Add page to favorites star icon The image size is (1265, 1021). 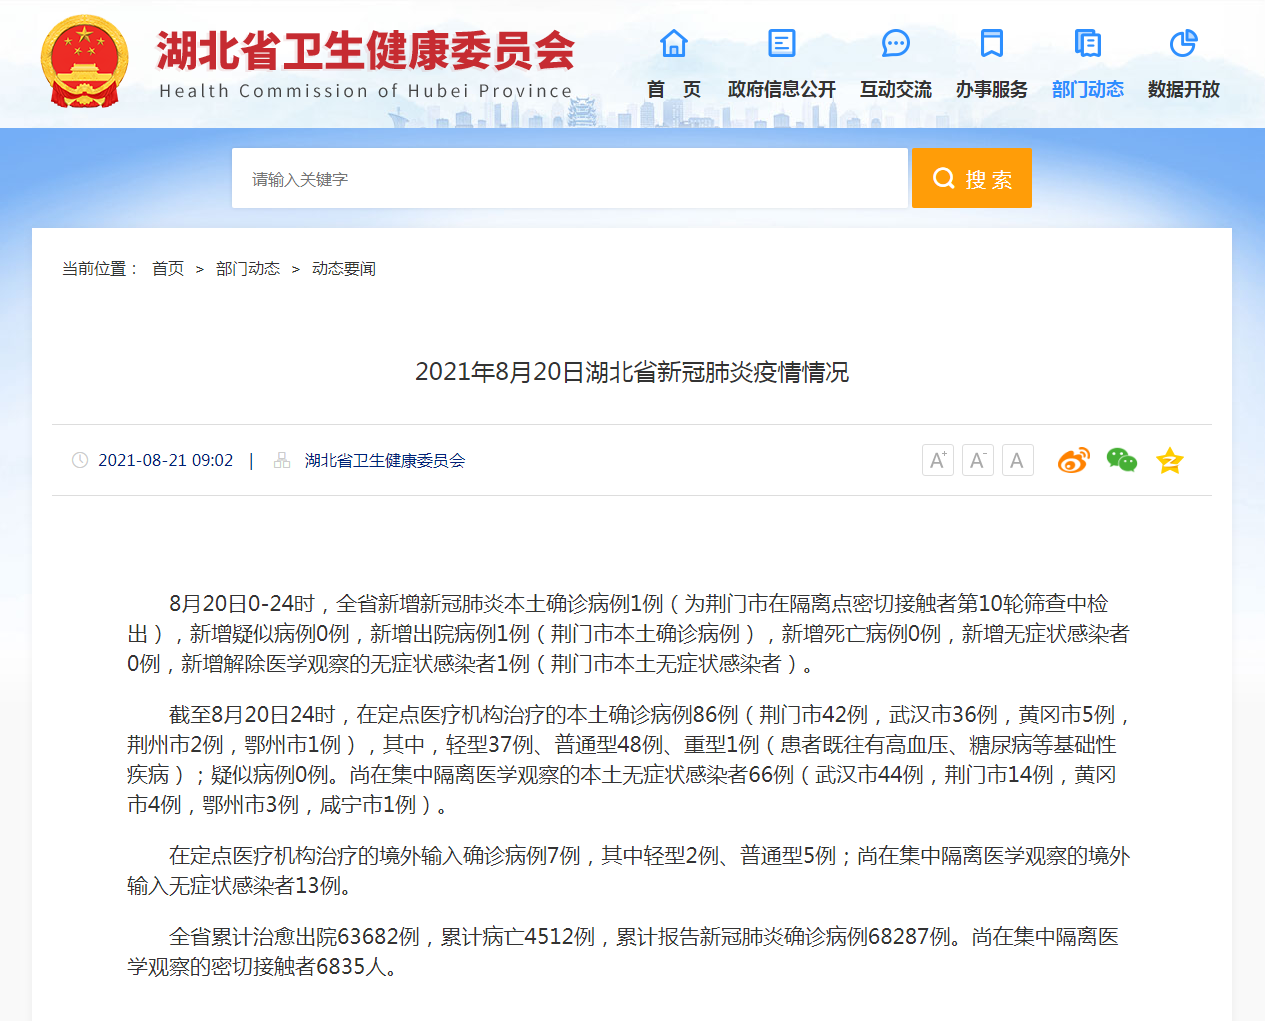1170,460
